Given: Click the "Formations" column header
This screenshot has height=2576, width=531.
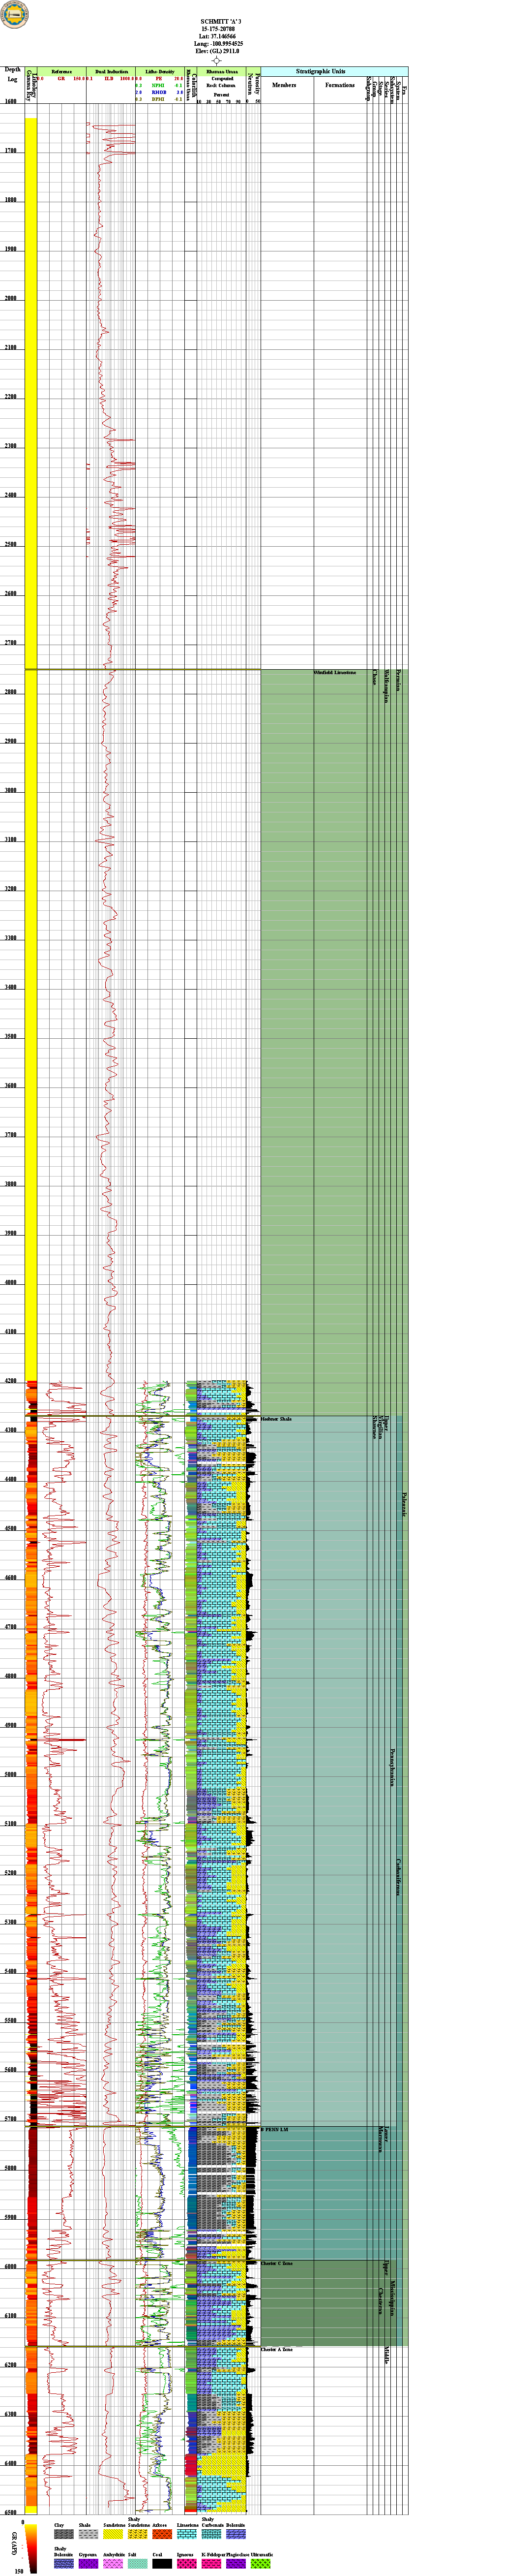Looking at the screenshot, I should pos(340,85).
